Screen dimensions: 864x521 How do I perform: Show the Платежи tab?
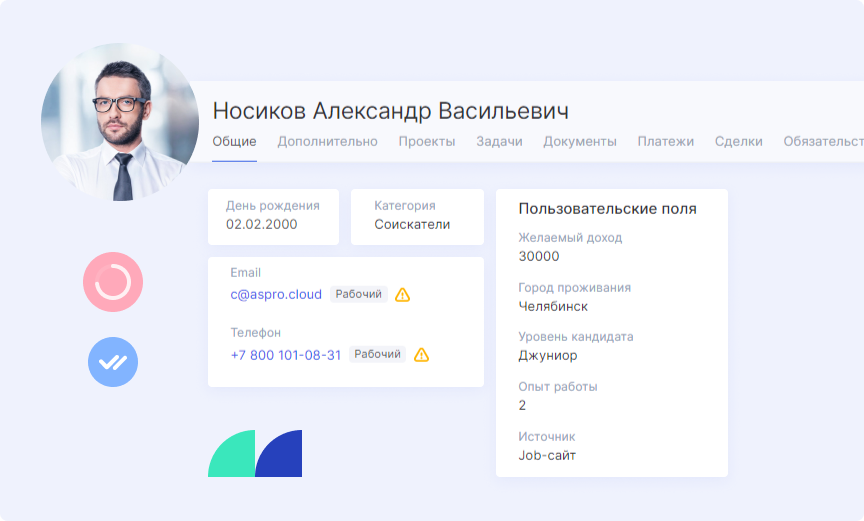[666, 142]
